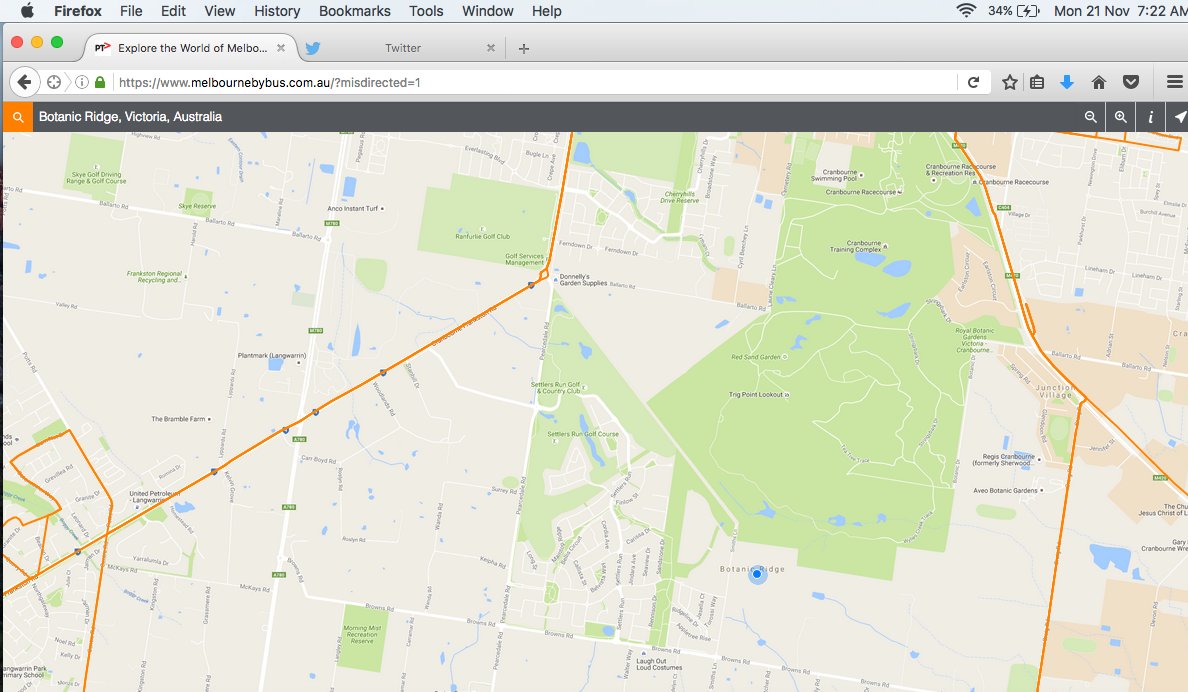Click the Trig Point Lookout map label
This screenshot has height=692, width=1188.
[x=758, y=394]
